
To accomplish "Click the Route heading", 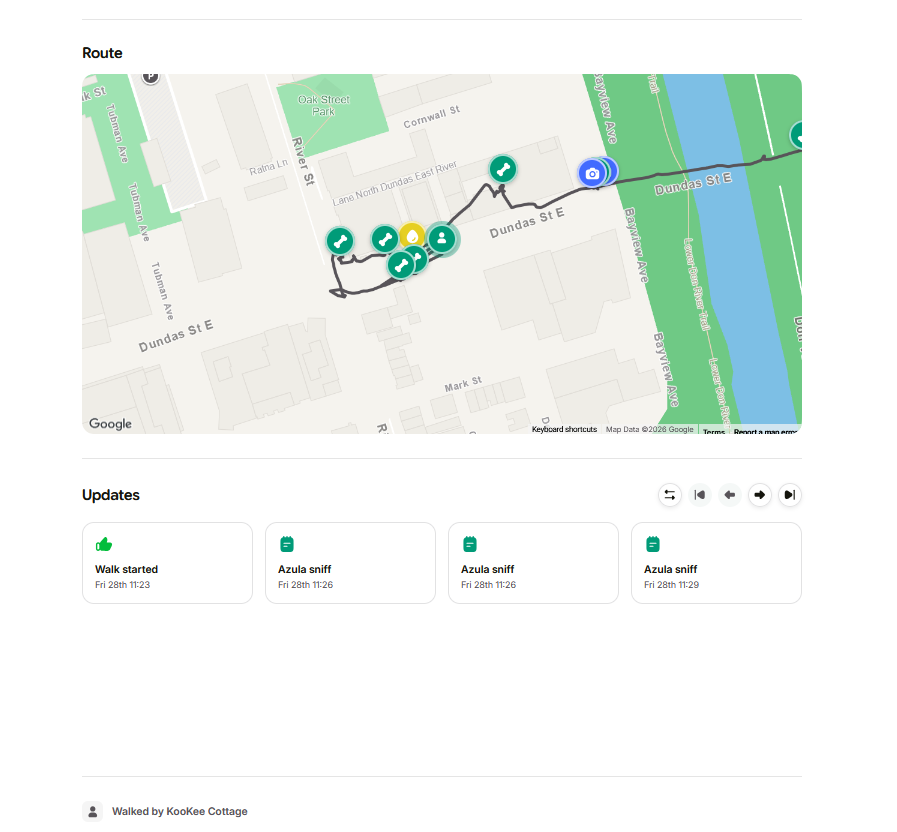I will 102,53.
